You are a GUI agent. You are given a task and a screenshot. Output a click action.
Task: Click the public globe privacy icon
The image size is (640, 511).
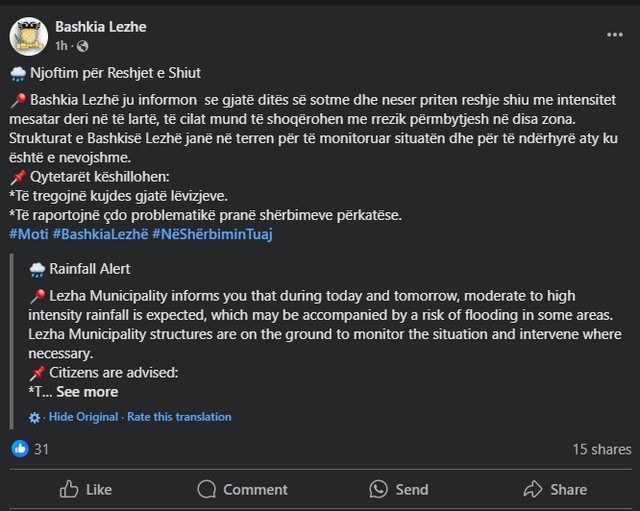[82, 46]
